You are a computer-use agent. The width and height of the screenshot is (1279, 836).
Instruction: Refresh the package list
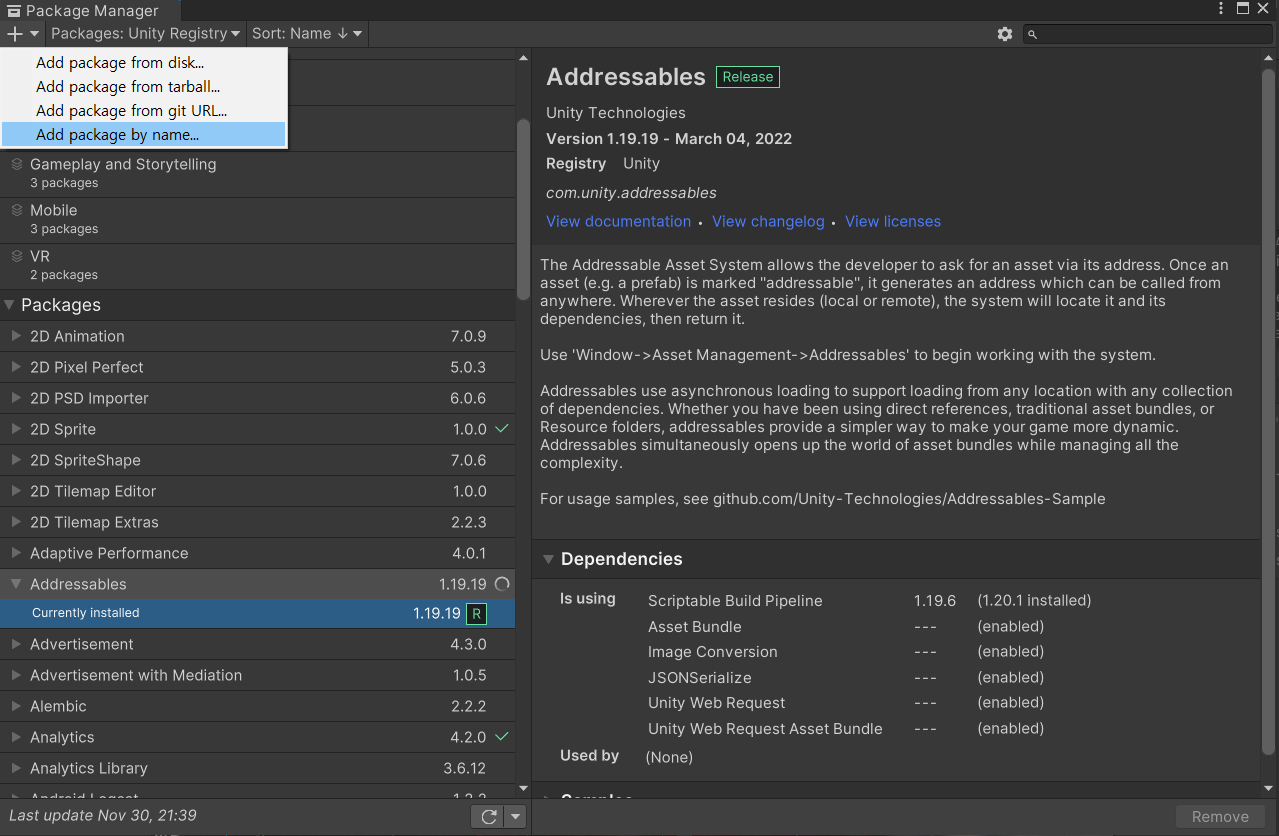coord(488,817)
